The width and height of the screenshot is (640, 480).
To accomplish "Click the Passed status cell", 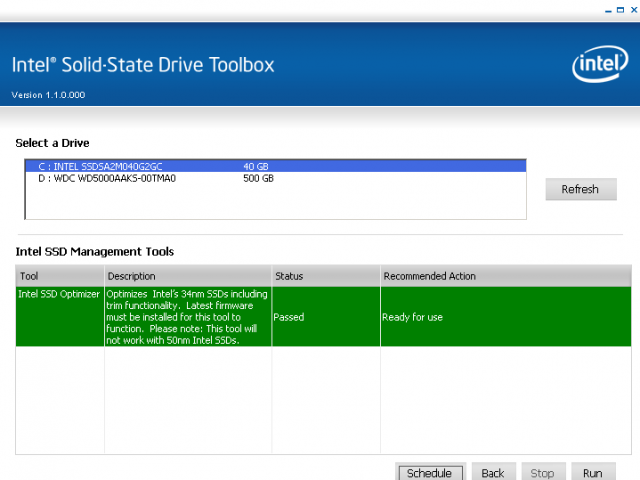I will 326,317.
